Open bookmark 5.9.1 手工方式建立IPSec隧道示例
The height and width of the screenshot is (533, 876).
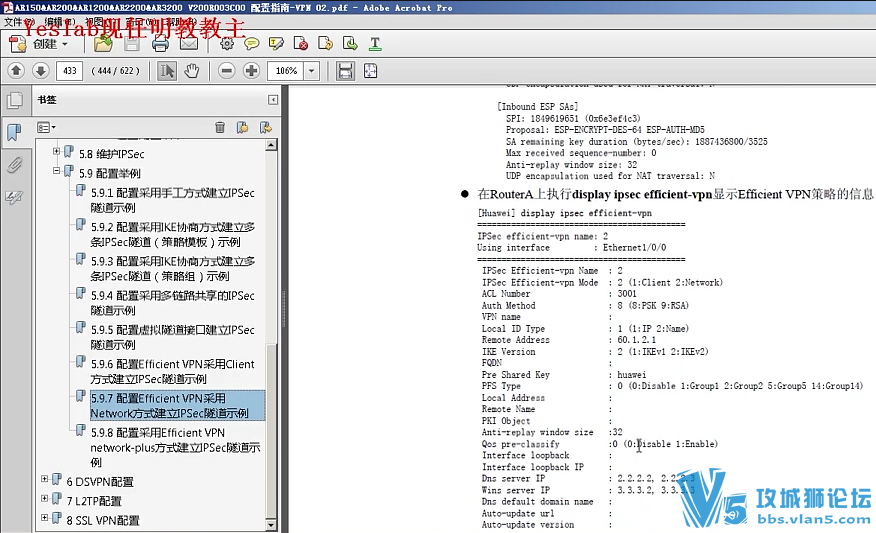(173, 200)
